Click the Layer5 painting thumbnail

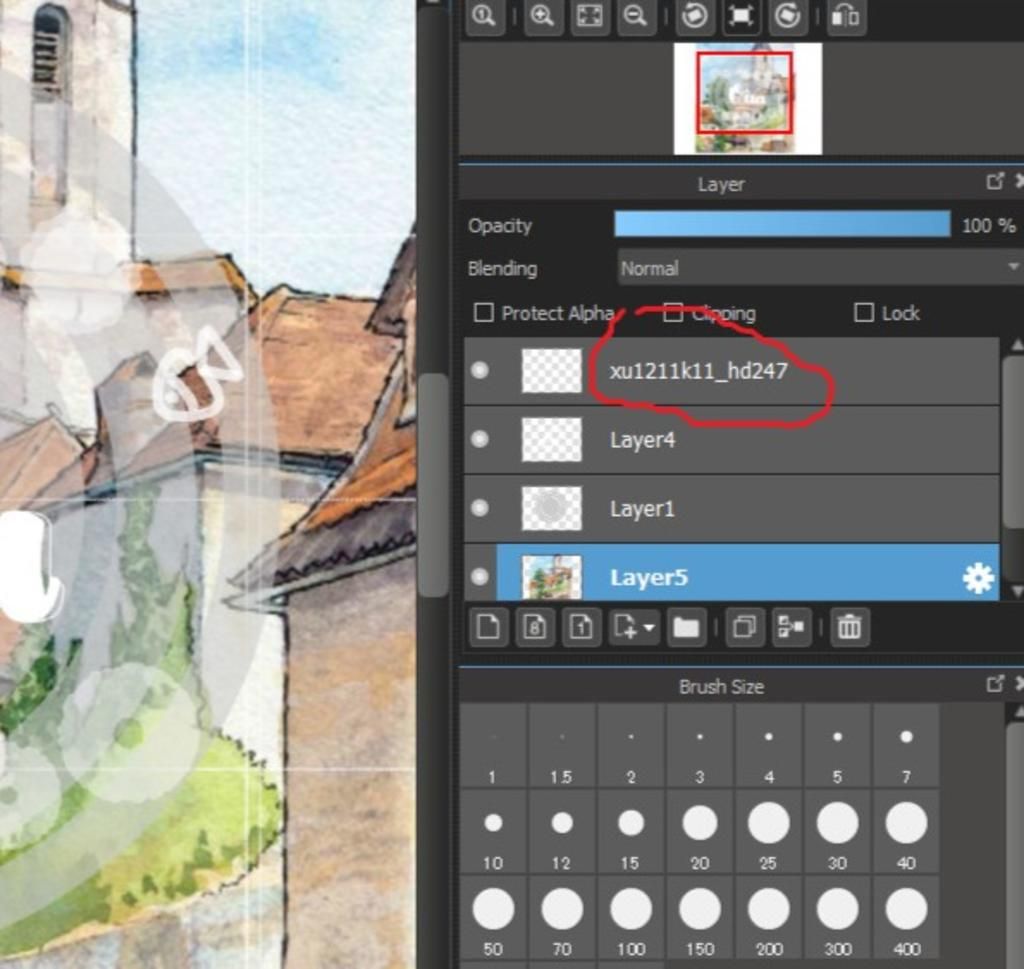[552, 577]
